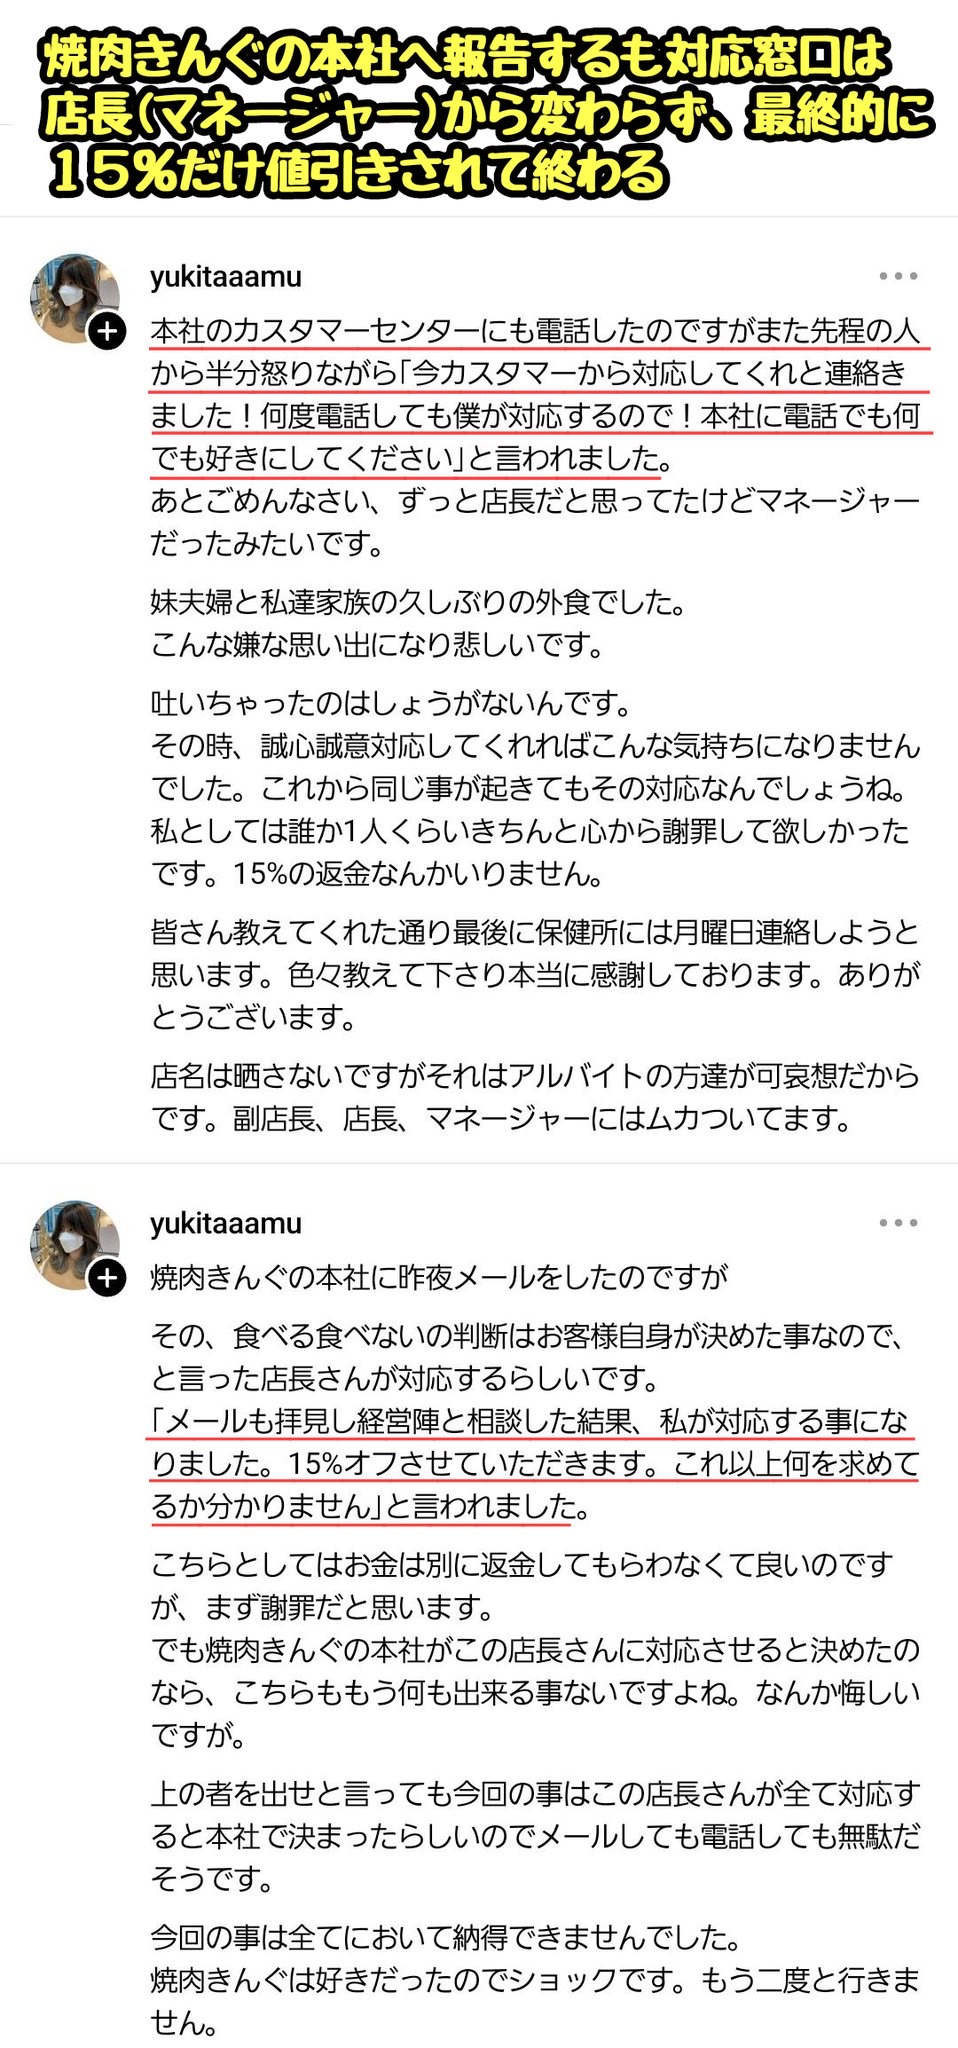Image resolution: width=958 pixels, height=2048 pixels.
Task: Tap the follow plus icon on first post avatar
Action: [x=108, y=331]
